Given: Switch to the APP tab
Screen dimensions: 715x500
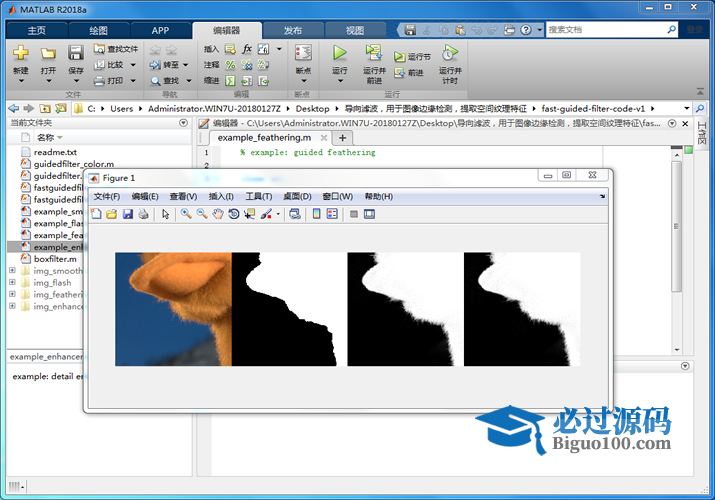Looking at the screenshot, I should (161, 31).
